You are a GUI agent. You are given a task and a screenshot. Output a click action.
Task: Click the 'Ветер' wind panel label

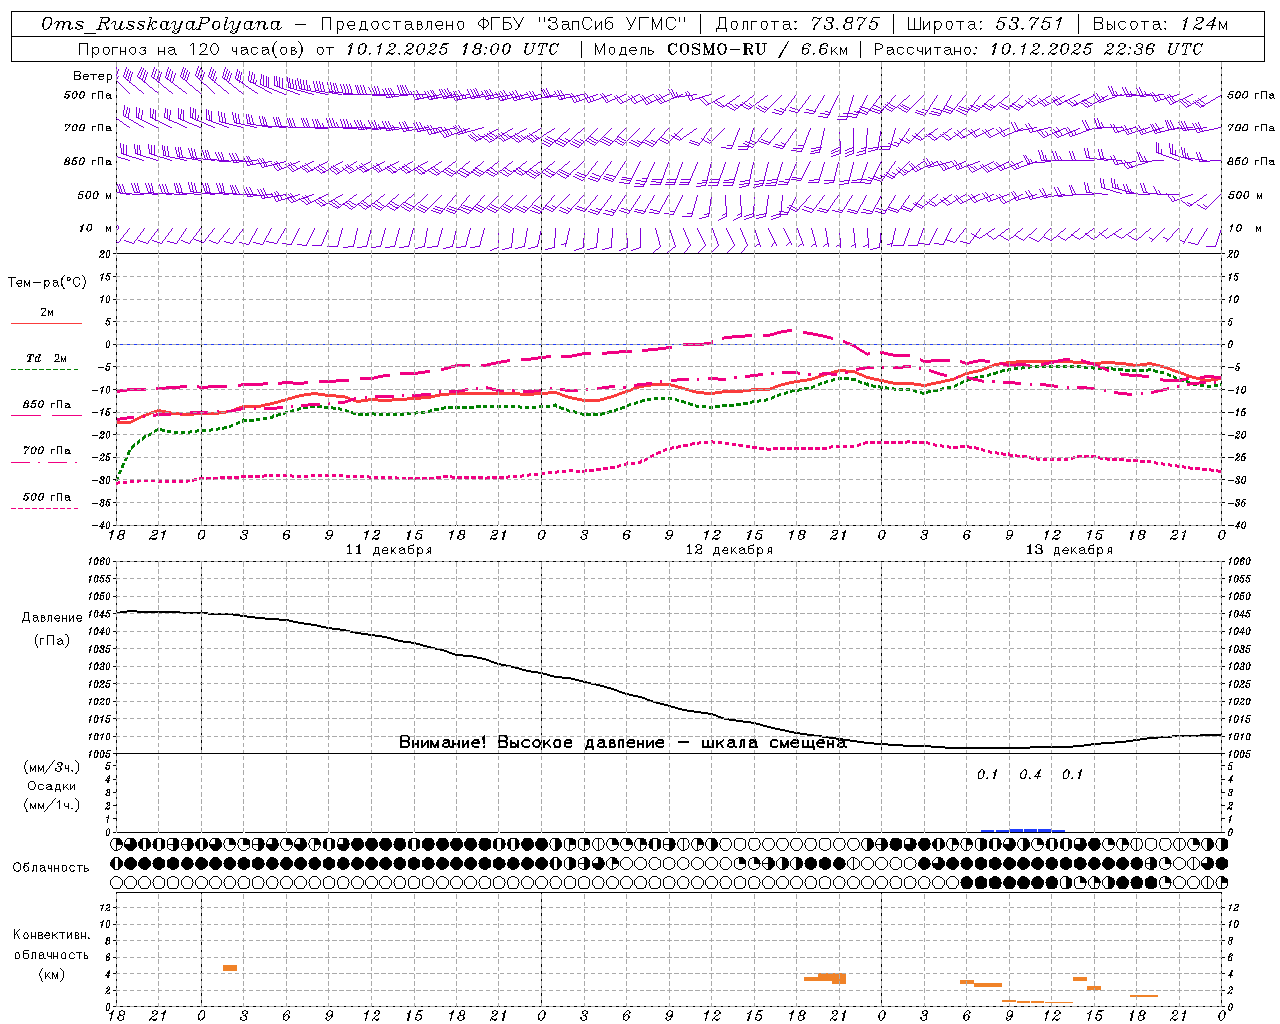point(92,76)
